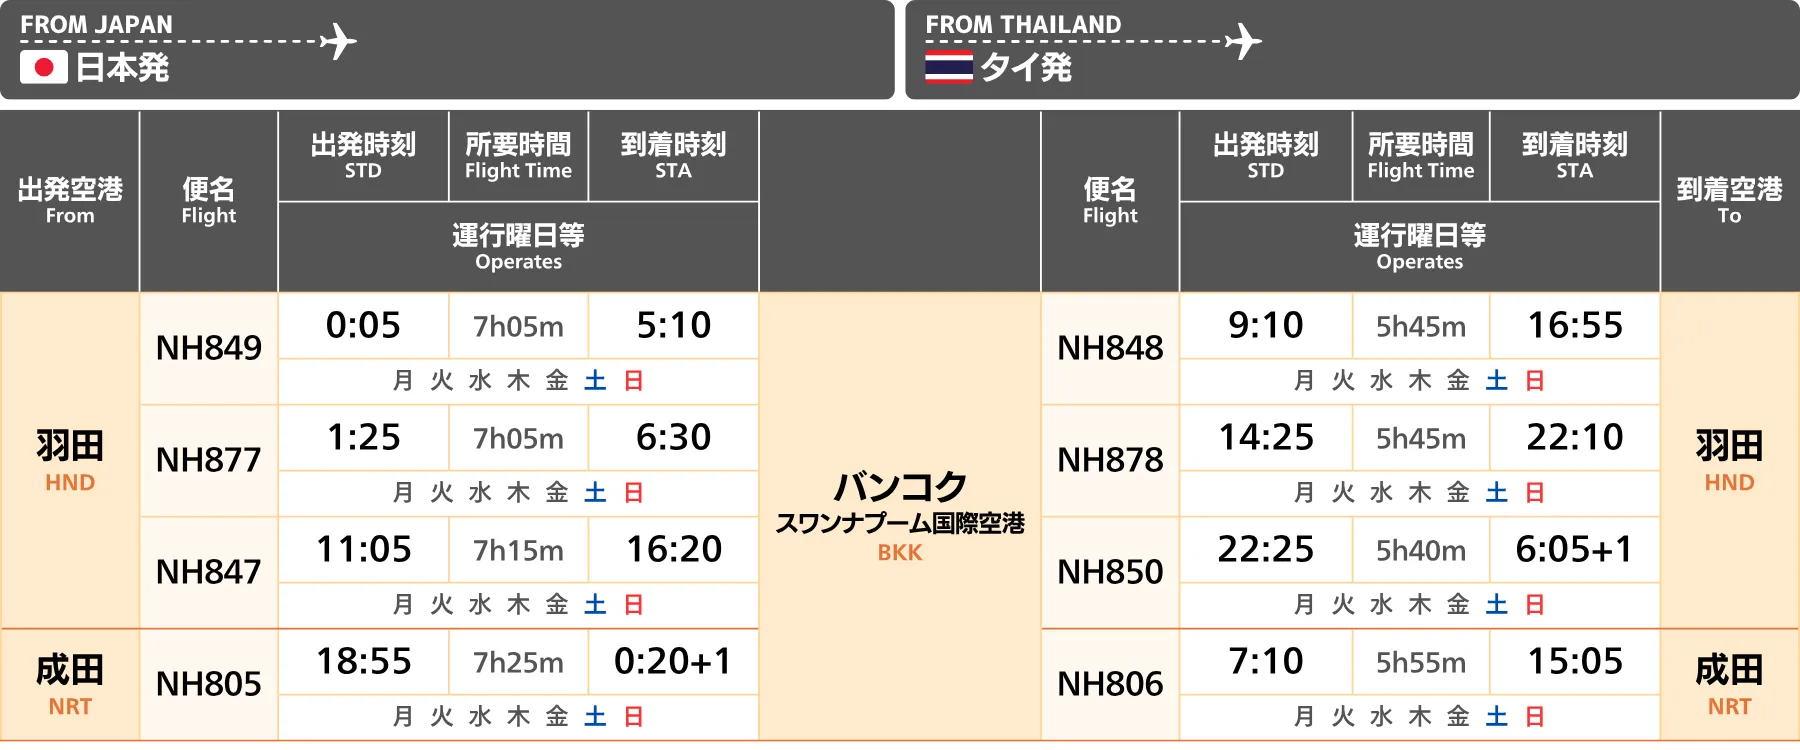Click flight number NH848
The image size is (1800, 750).
click(1110, 348)
